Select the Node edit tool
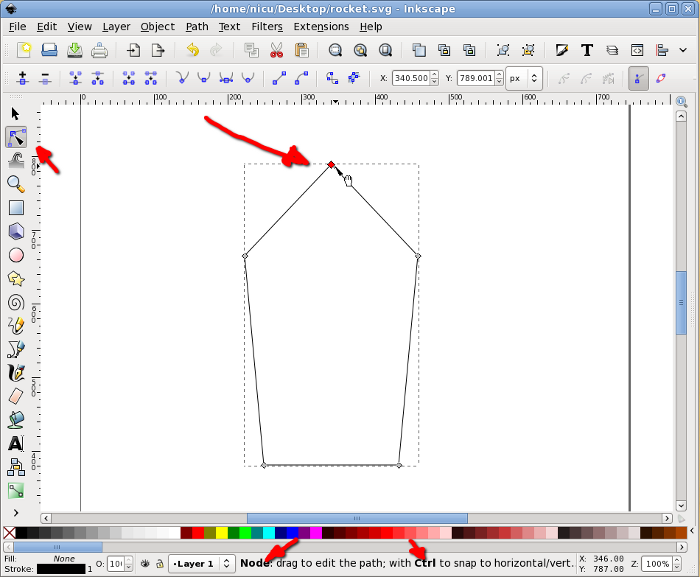The image size is (700, 577). [x=16, y=137]
